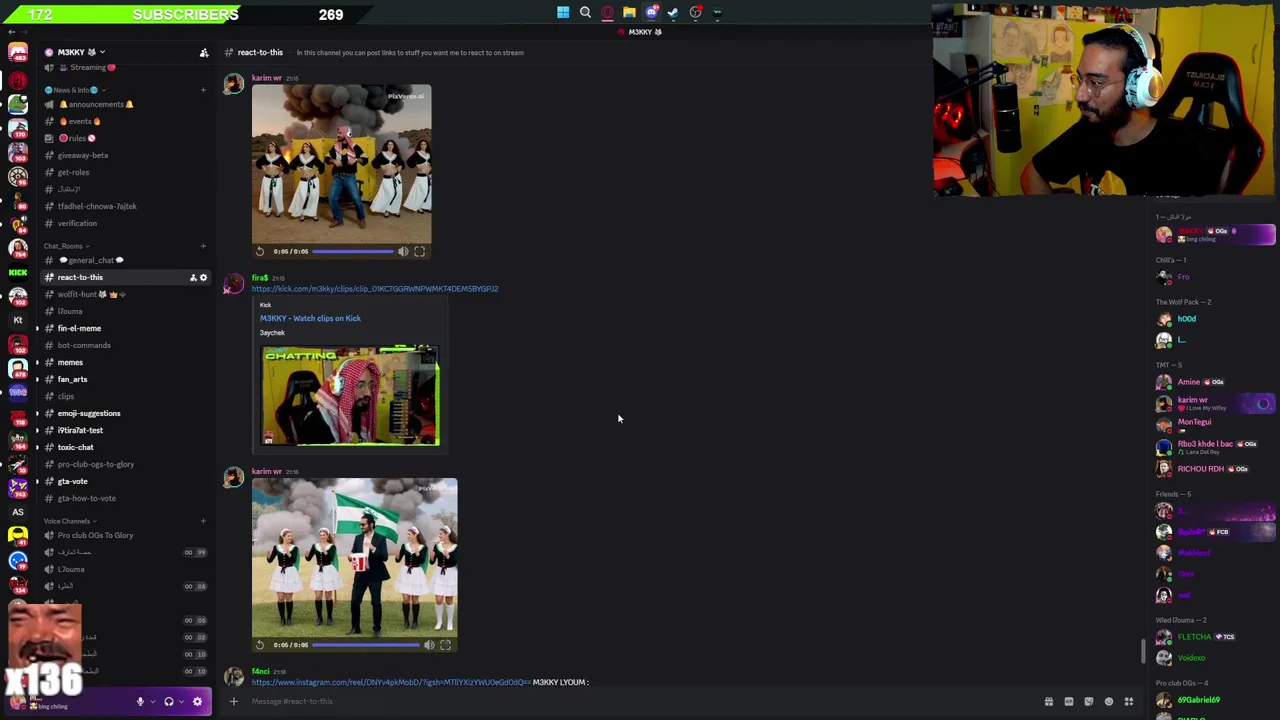Viewport: 1280px width, 720px height.
Task: Click karim wr avatar on first video
Action: pos(233,85)
